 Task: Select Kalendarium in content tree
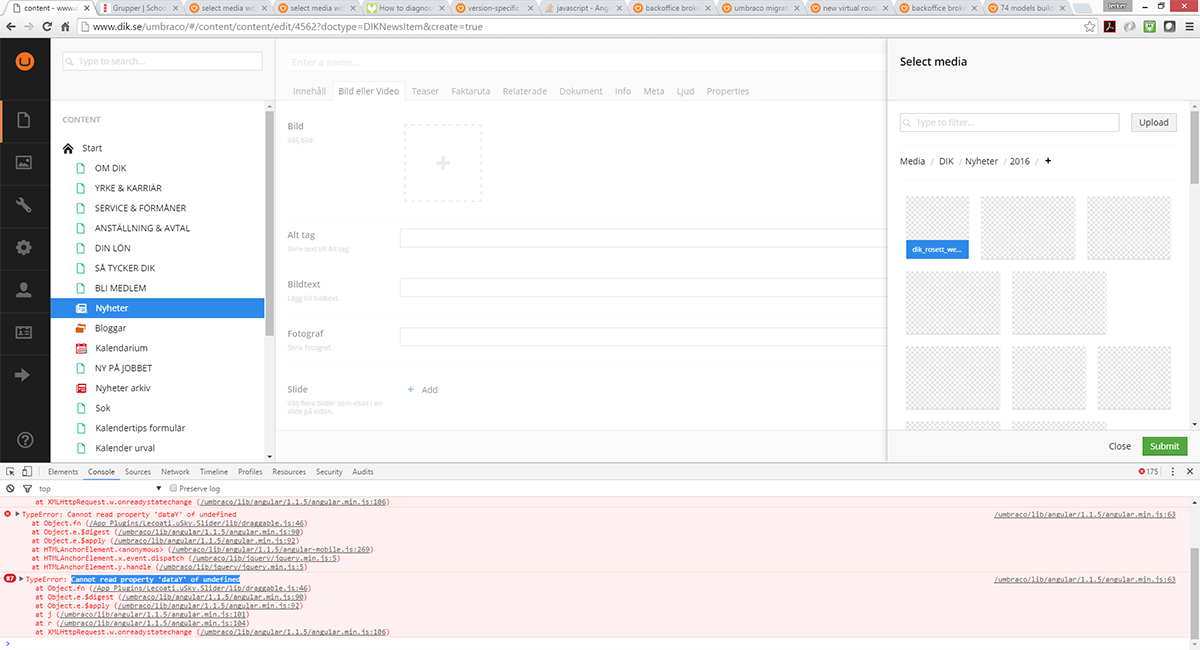121,348
